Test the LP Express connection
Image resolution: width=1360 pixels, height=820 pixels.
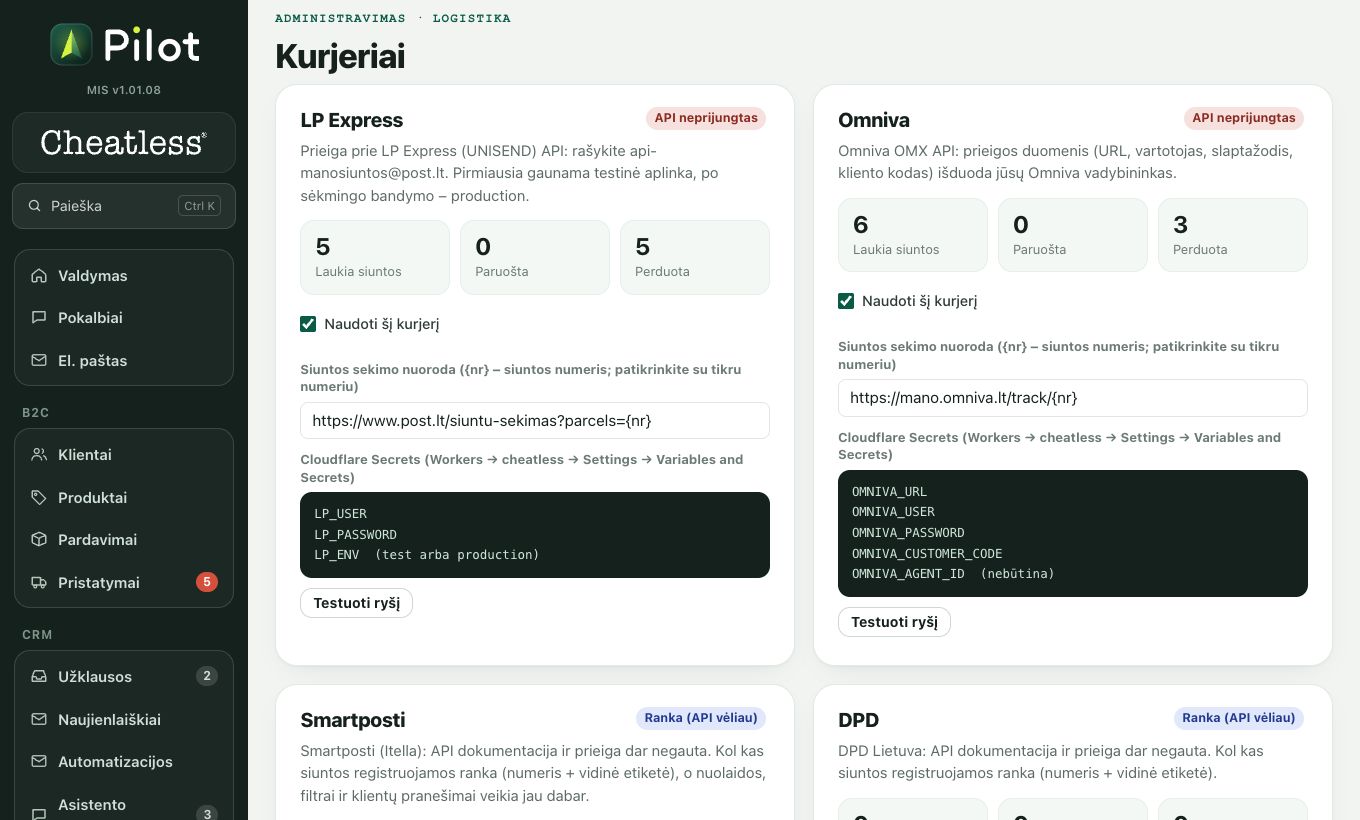tap(356, 603)
